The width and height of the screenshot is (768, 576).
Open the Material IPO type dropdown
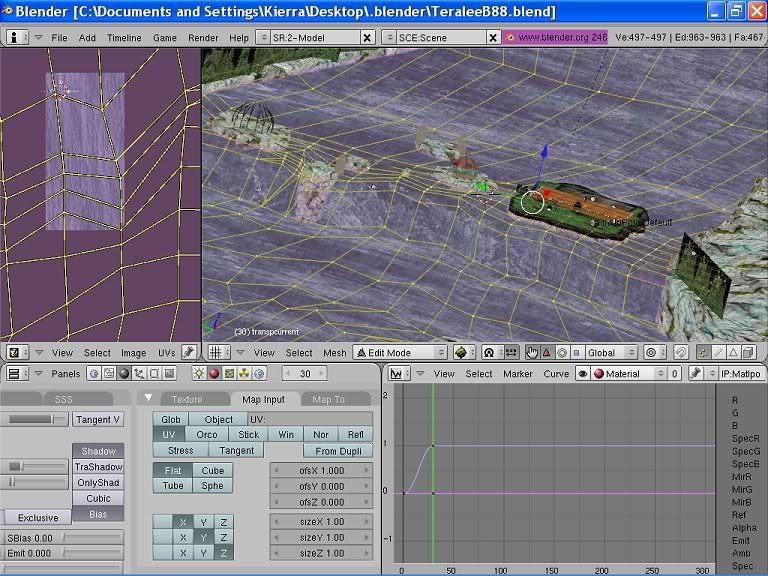(x=629, y=374)
